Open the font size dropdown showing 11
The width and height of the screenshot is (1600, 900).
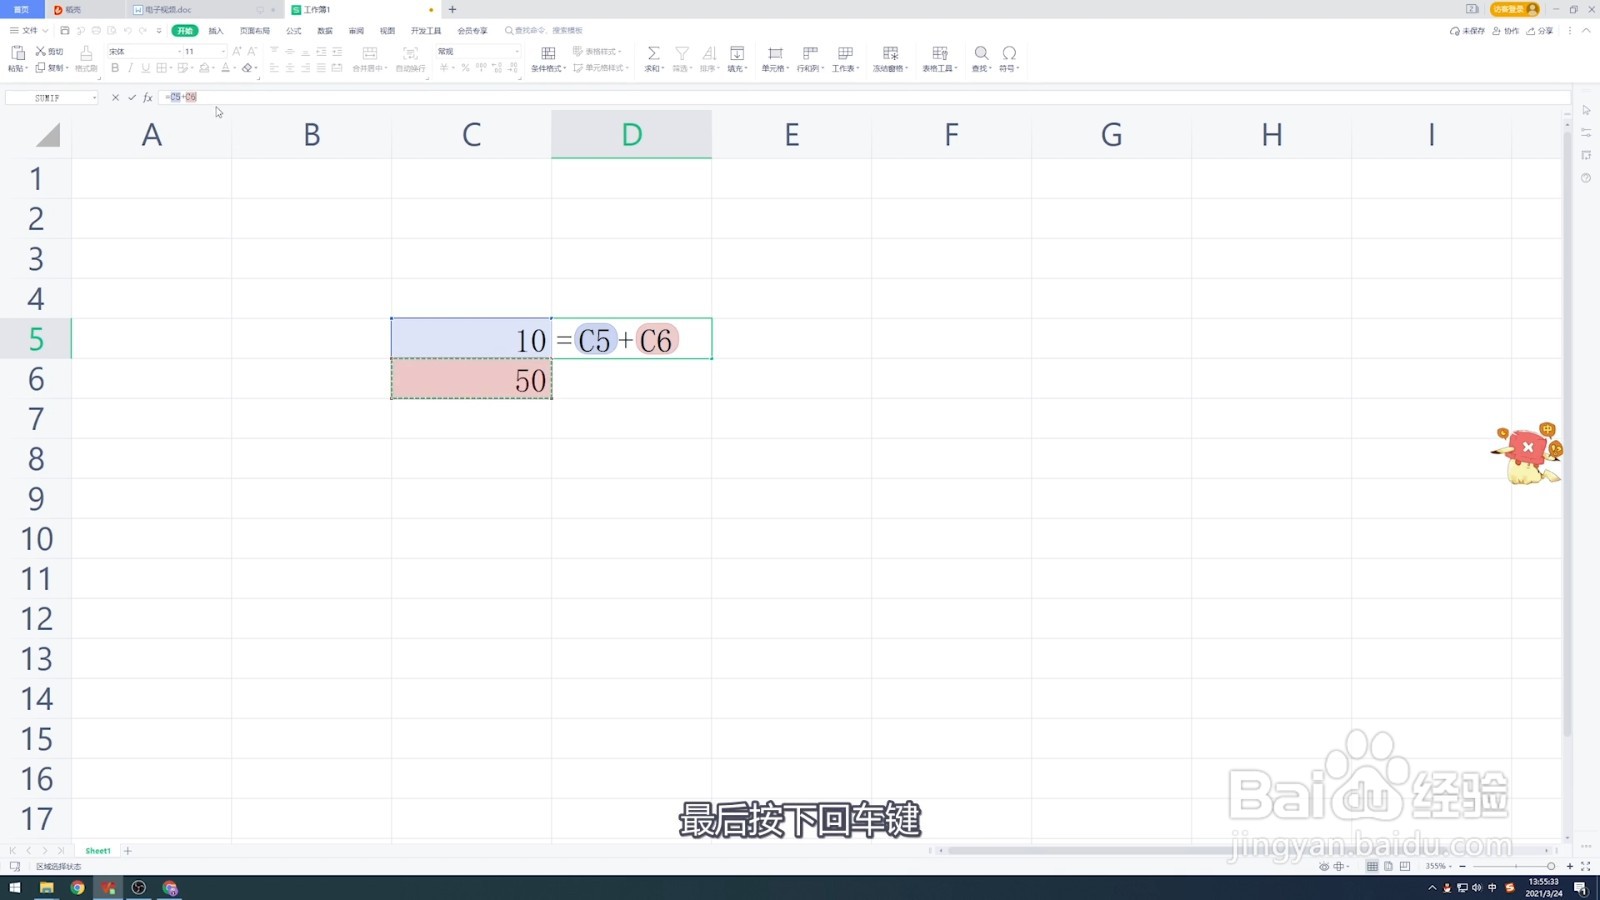coord(223,51)
